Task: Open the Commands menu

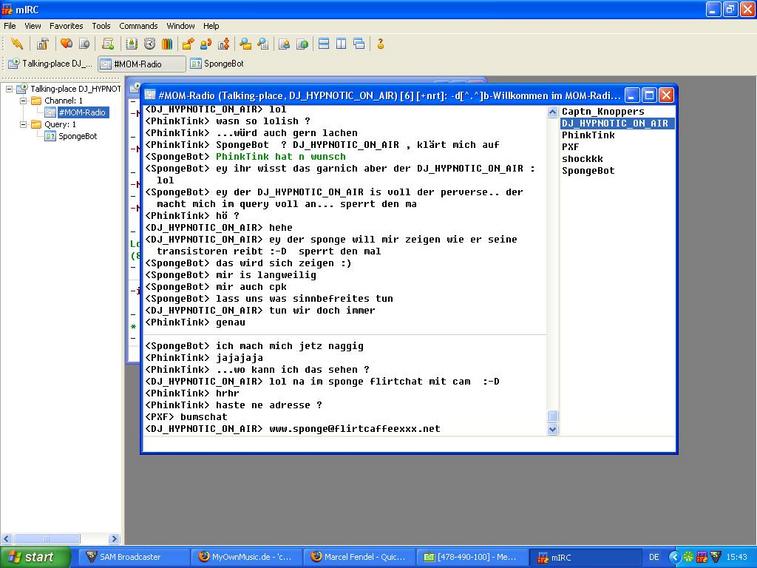Action: pyautogui.click(x=138, y=25)
